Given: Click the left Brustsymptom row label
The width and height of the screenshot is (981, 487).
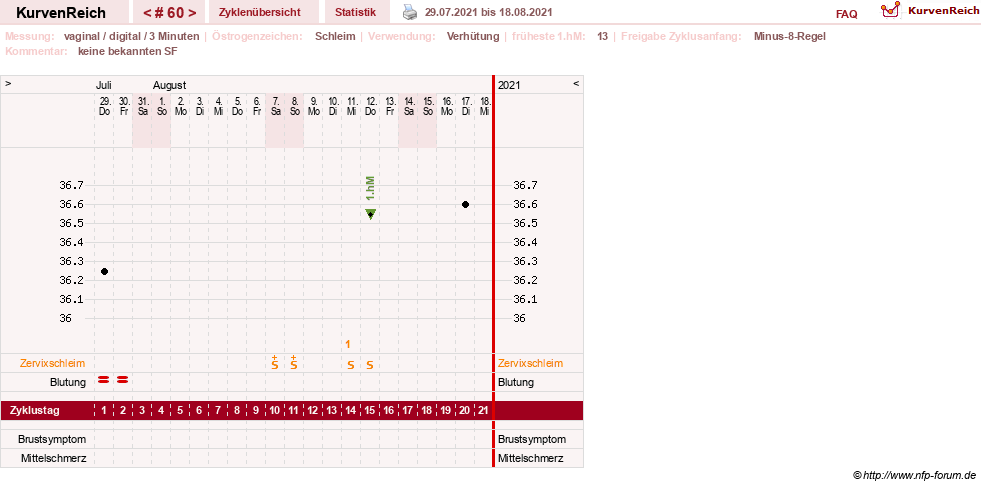Looking at the screenshot, I should [52, 439].
